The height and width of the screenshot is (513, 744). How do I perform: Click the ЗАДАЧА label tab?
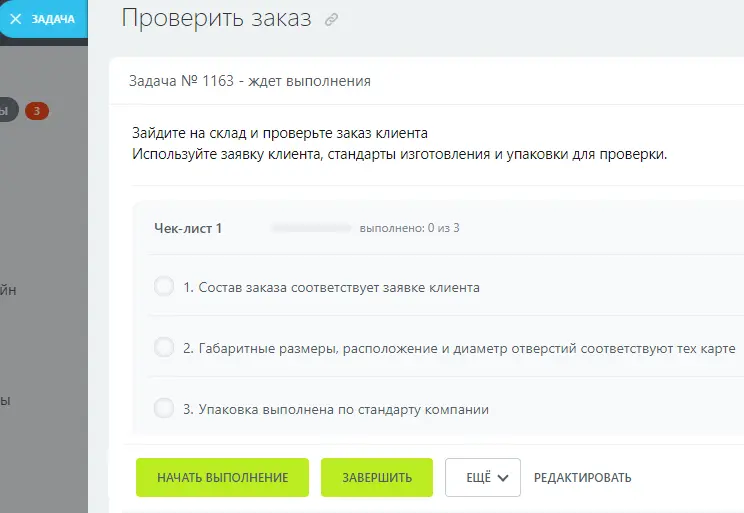point(53,19)
